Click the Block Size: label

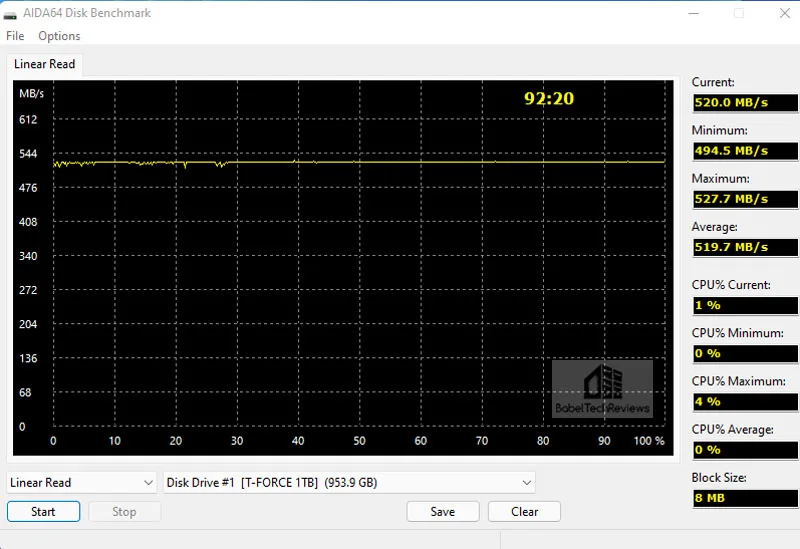719,478
